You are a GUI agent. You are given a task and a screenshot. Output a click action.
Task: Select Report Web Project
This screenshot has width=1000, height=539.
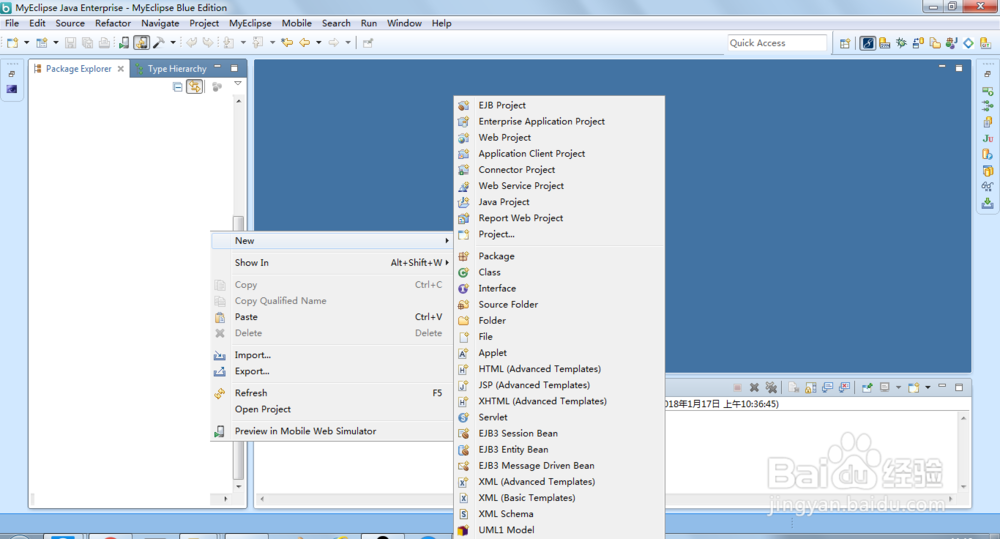tap(559, 218)
